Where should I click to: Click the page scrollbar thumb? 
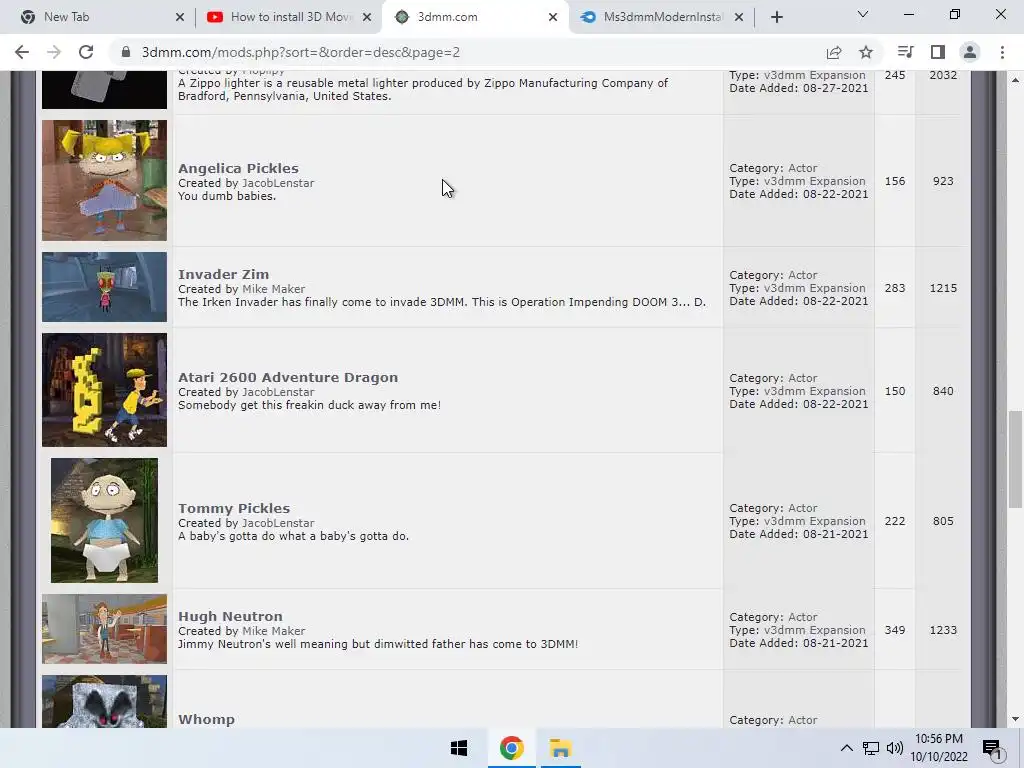(1015, 458)
